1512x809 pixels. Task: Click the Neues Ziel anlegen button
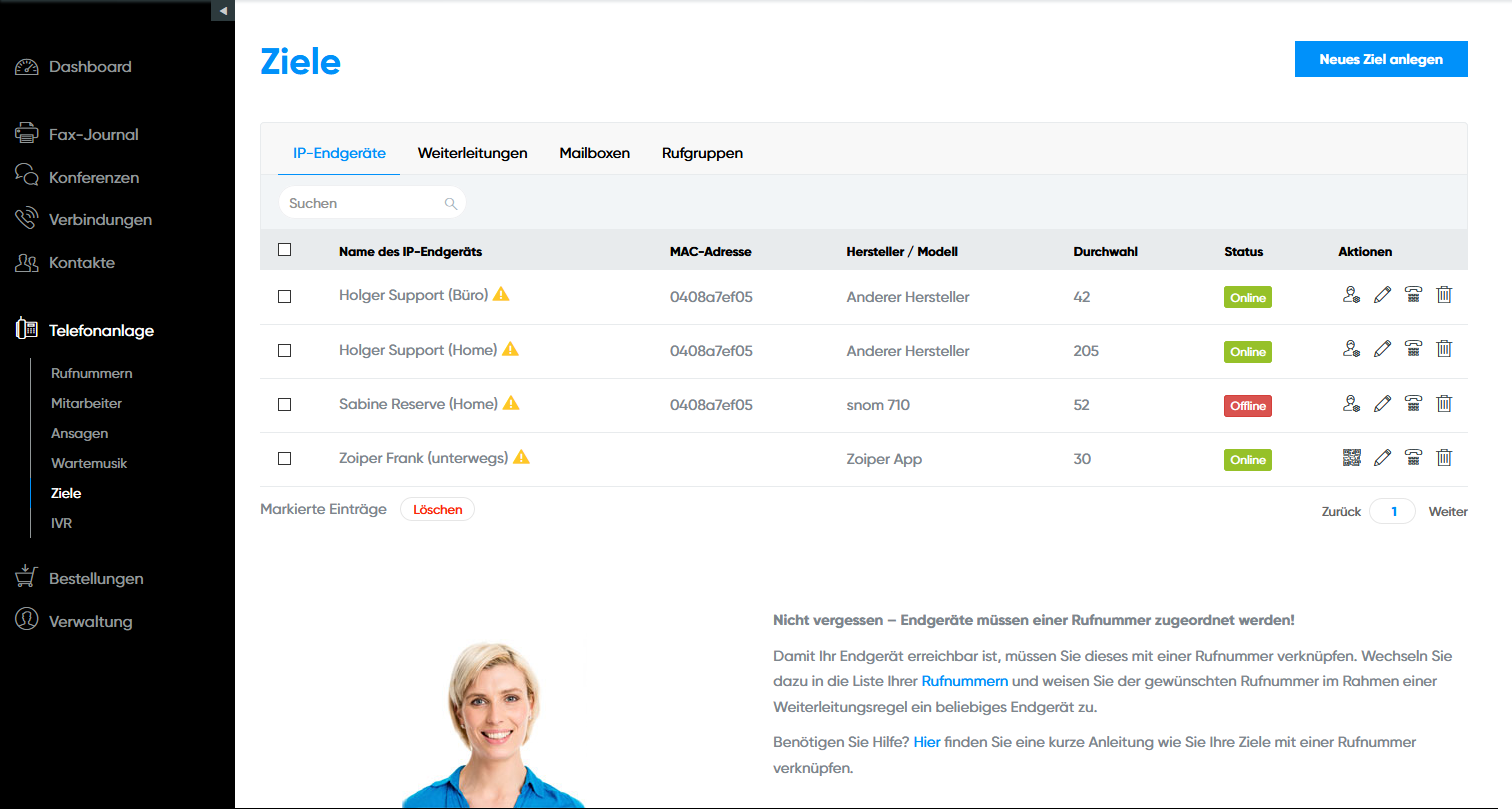1380,59
